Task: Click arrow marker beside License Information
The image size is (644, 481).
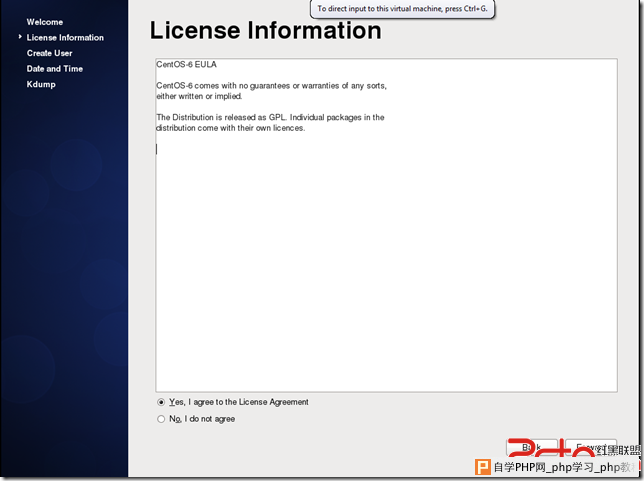Action: pos(20,37)
